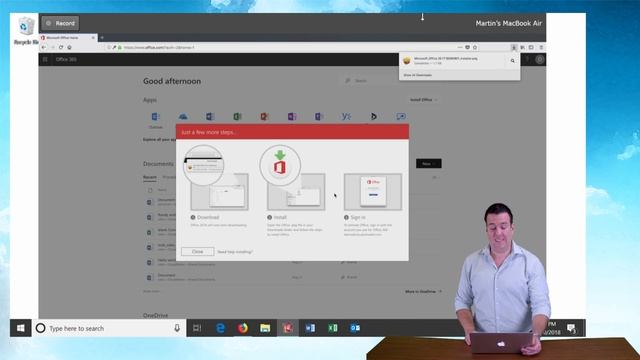
Task: Open the Recycle Bin desktop icon
Action: pos(26,31)
